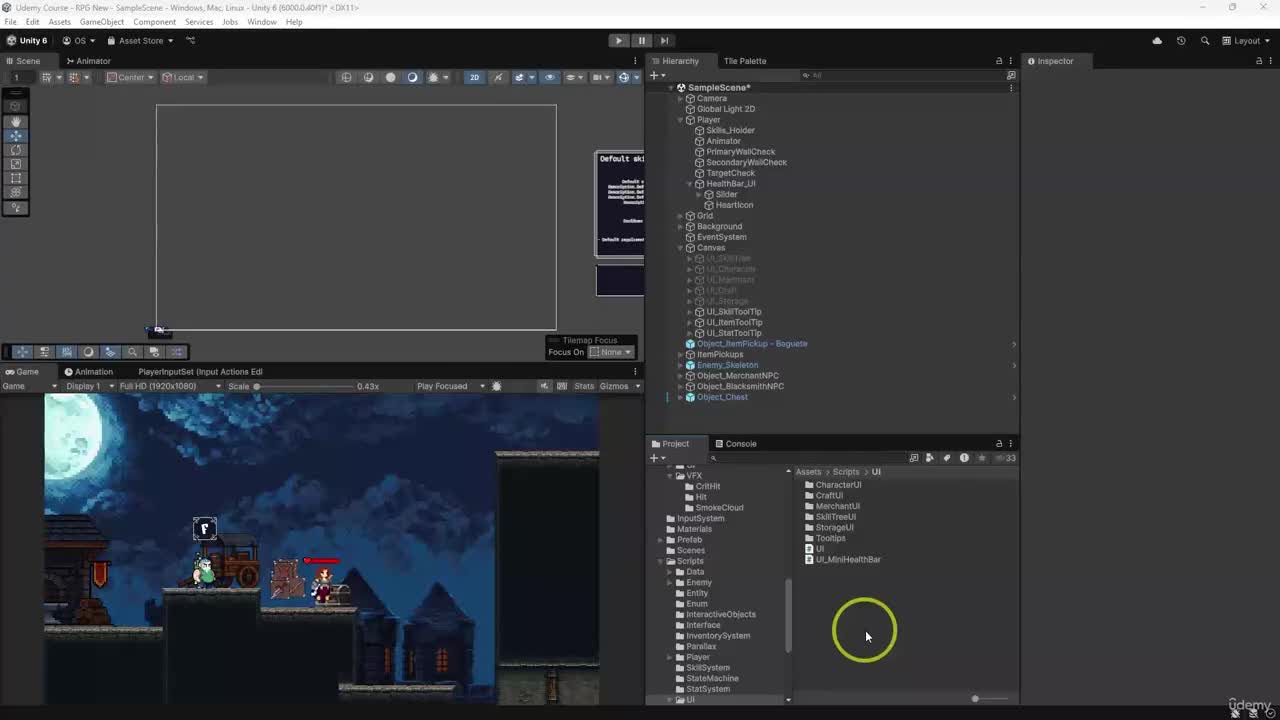
Task: Switch to the Animation tab
Action: (x=88, y=372)
